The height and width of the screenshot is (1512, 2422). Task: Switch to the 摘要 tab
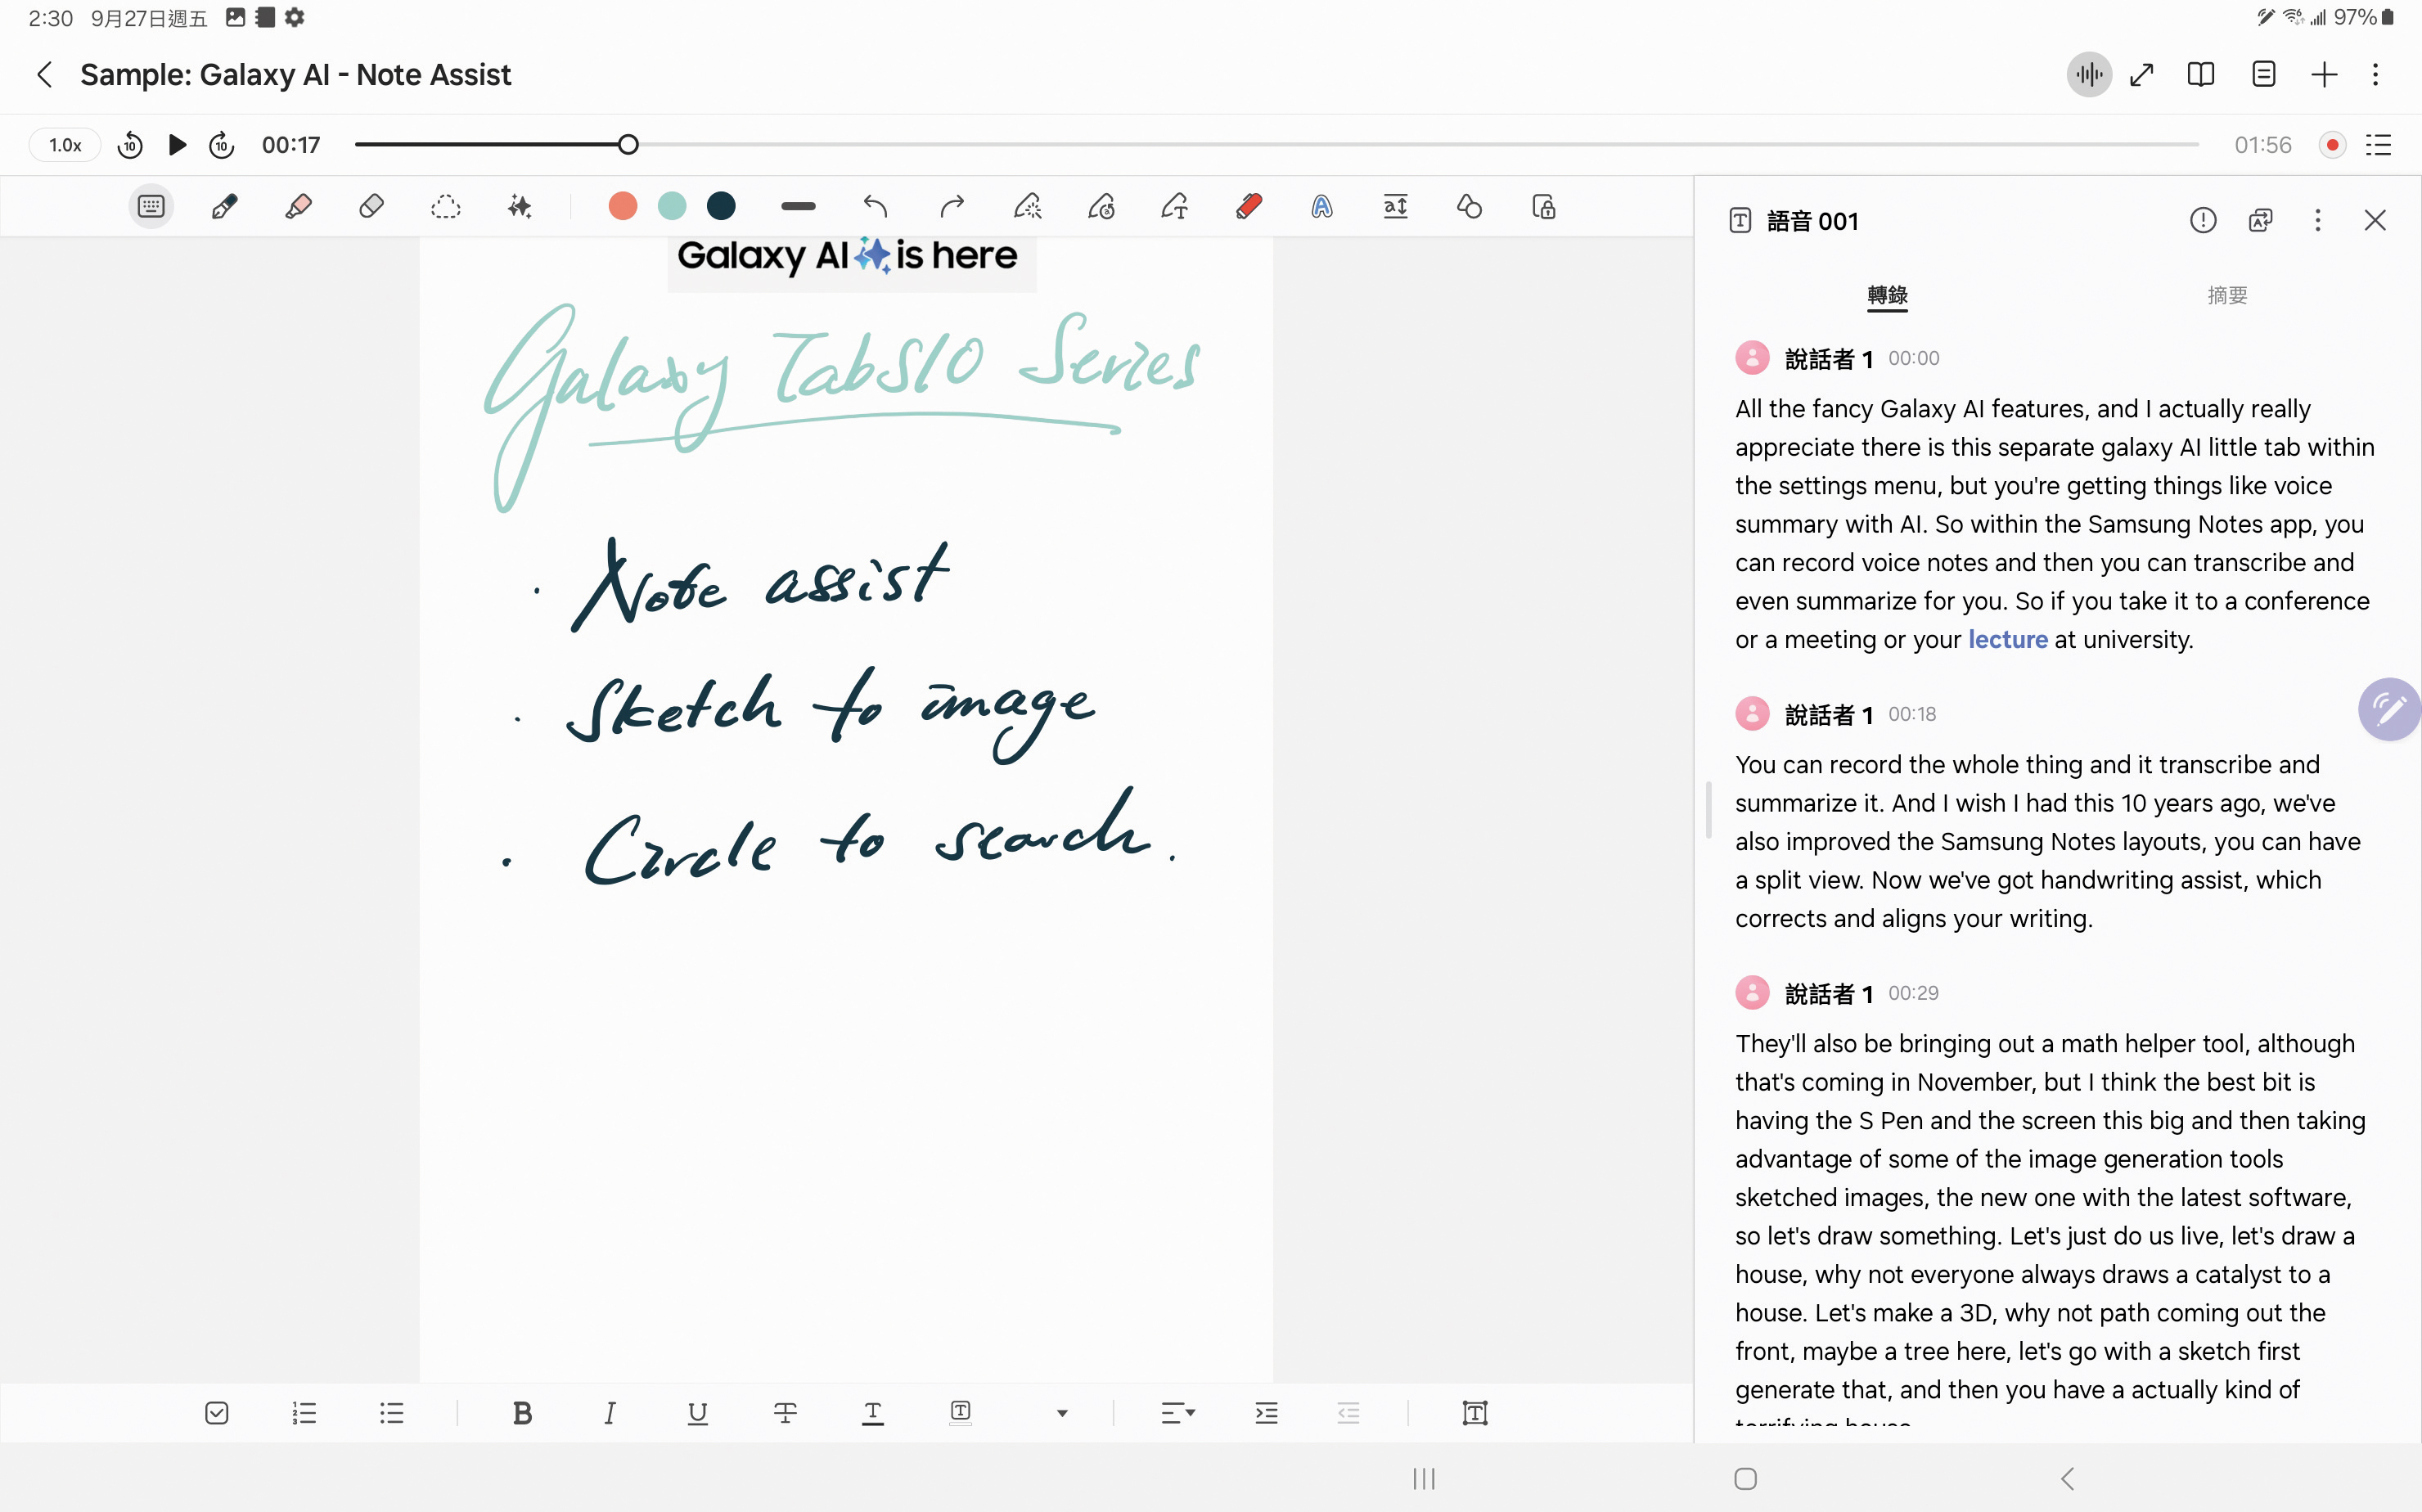[2227, 295]
